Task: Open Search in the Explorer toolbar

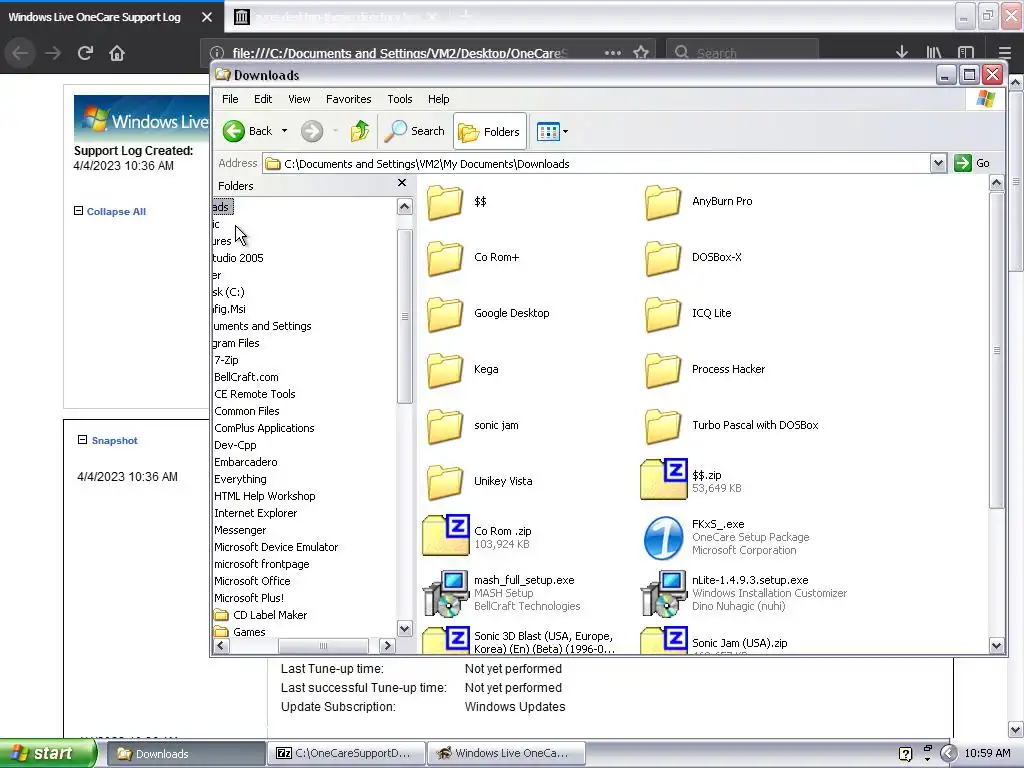Action: pyautogui.click(x=414, y=131)
